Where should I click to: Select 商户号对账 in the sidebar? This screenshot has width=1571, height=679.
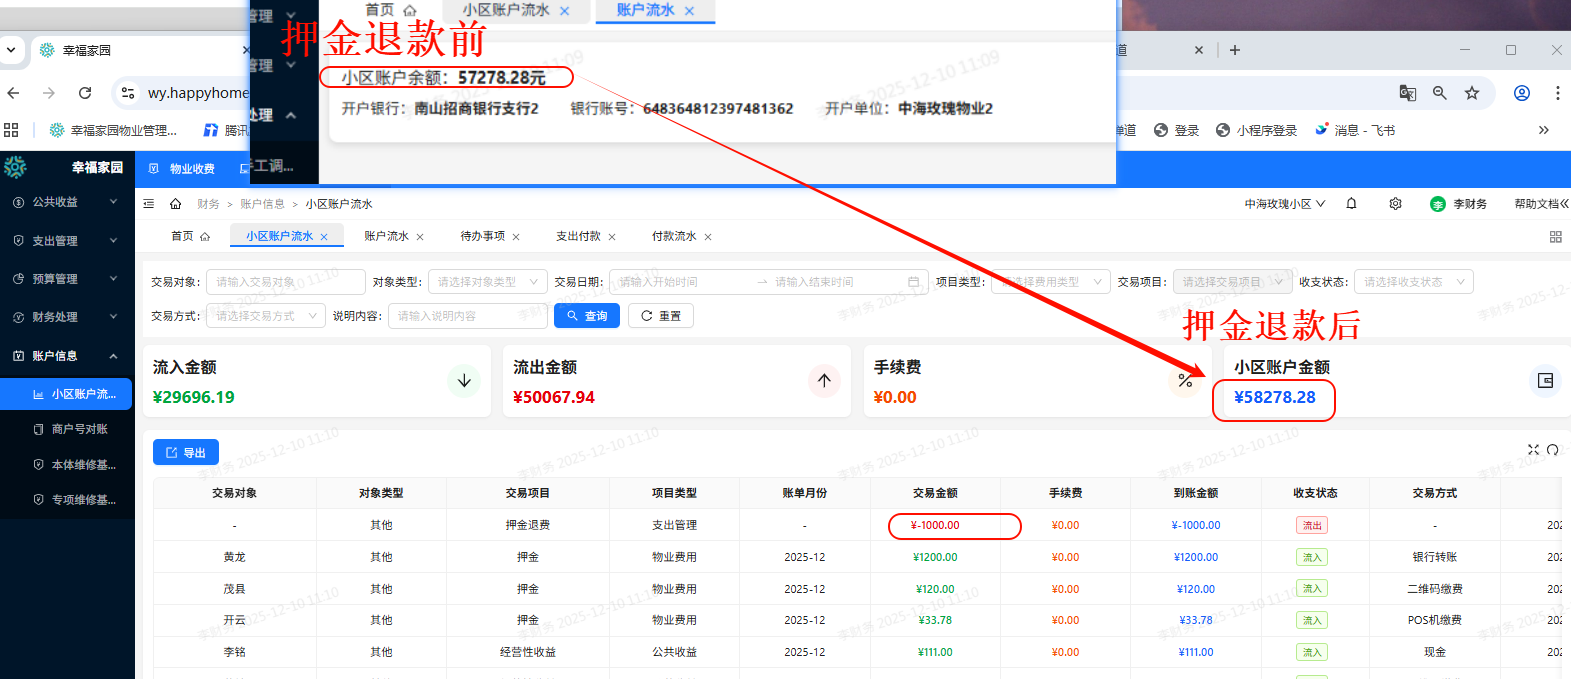pos(79,429)
